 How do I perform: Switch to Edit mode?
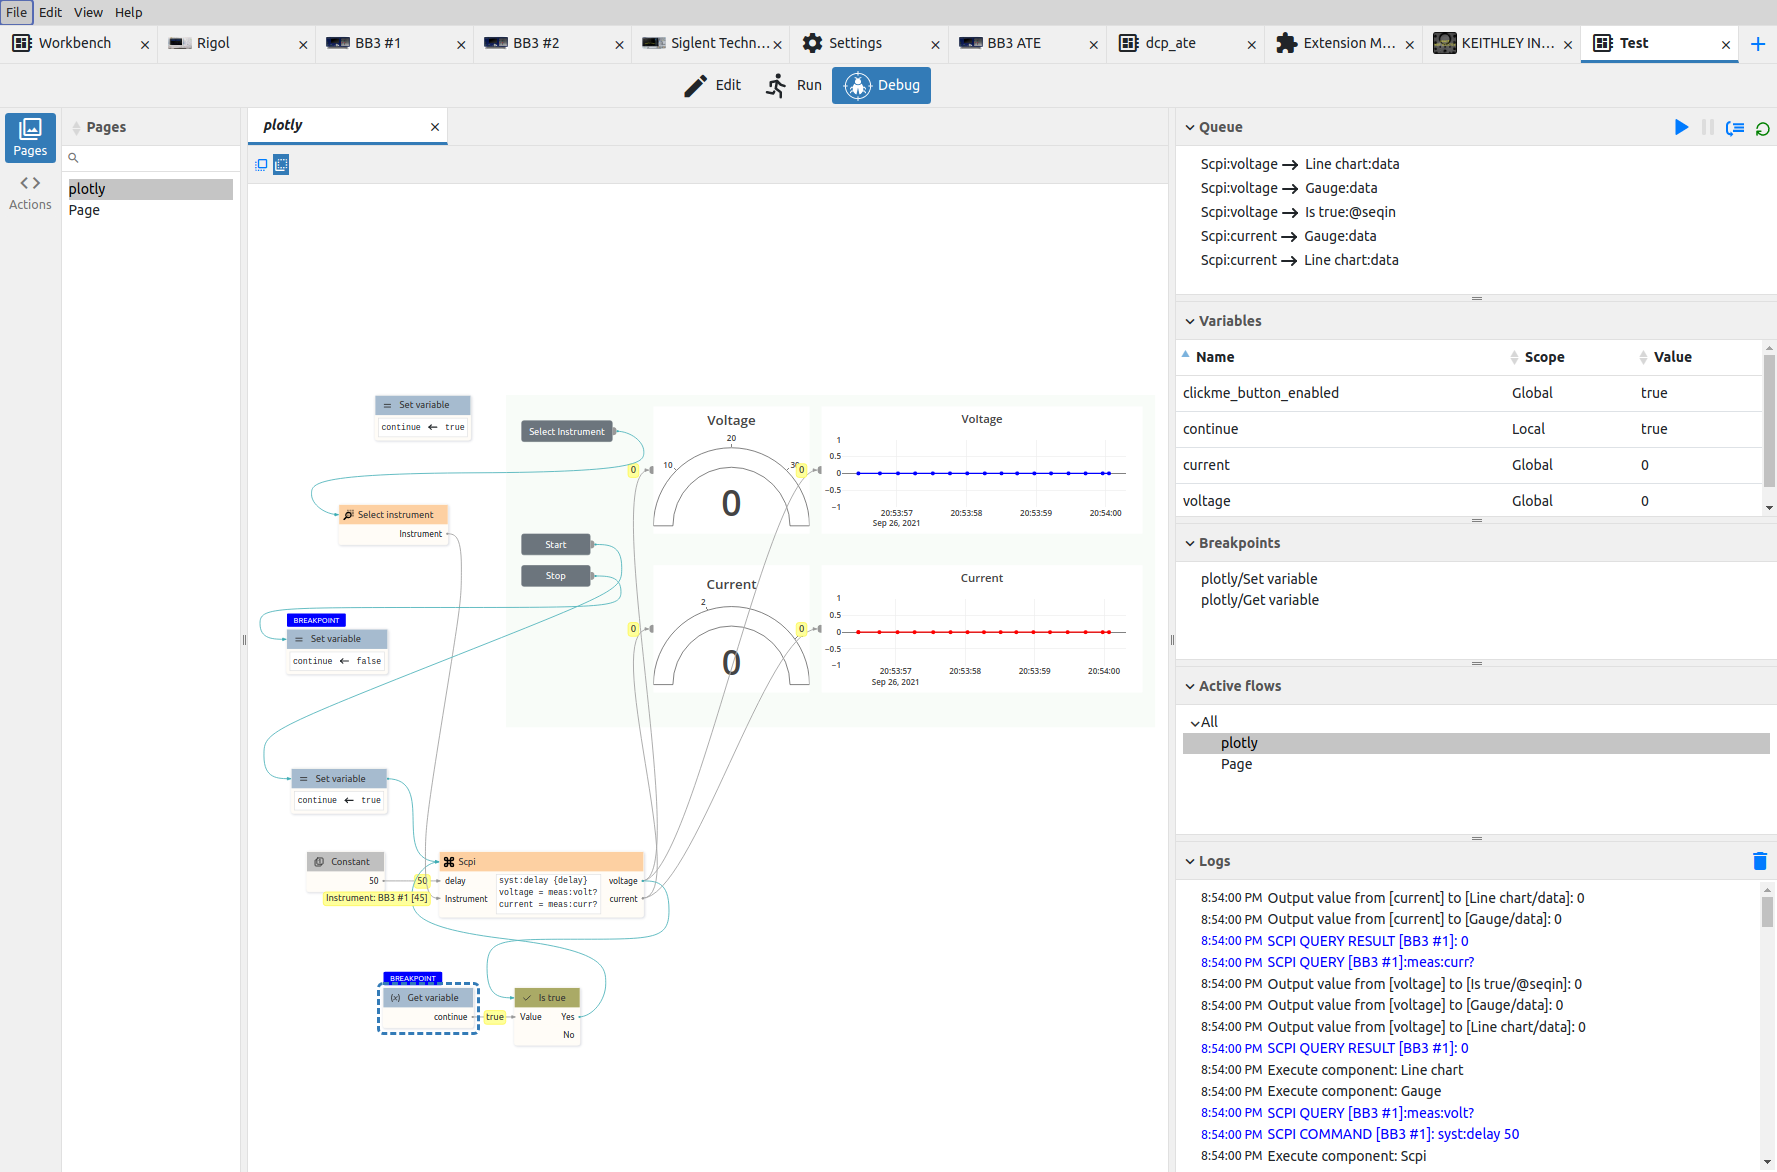[712, 85]
